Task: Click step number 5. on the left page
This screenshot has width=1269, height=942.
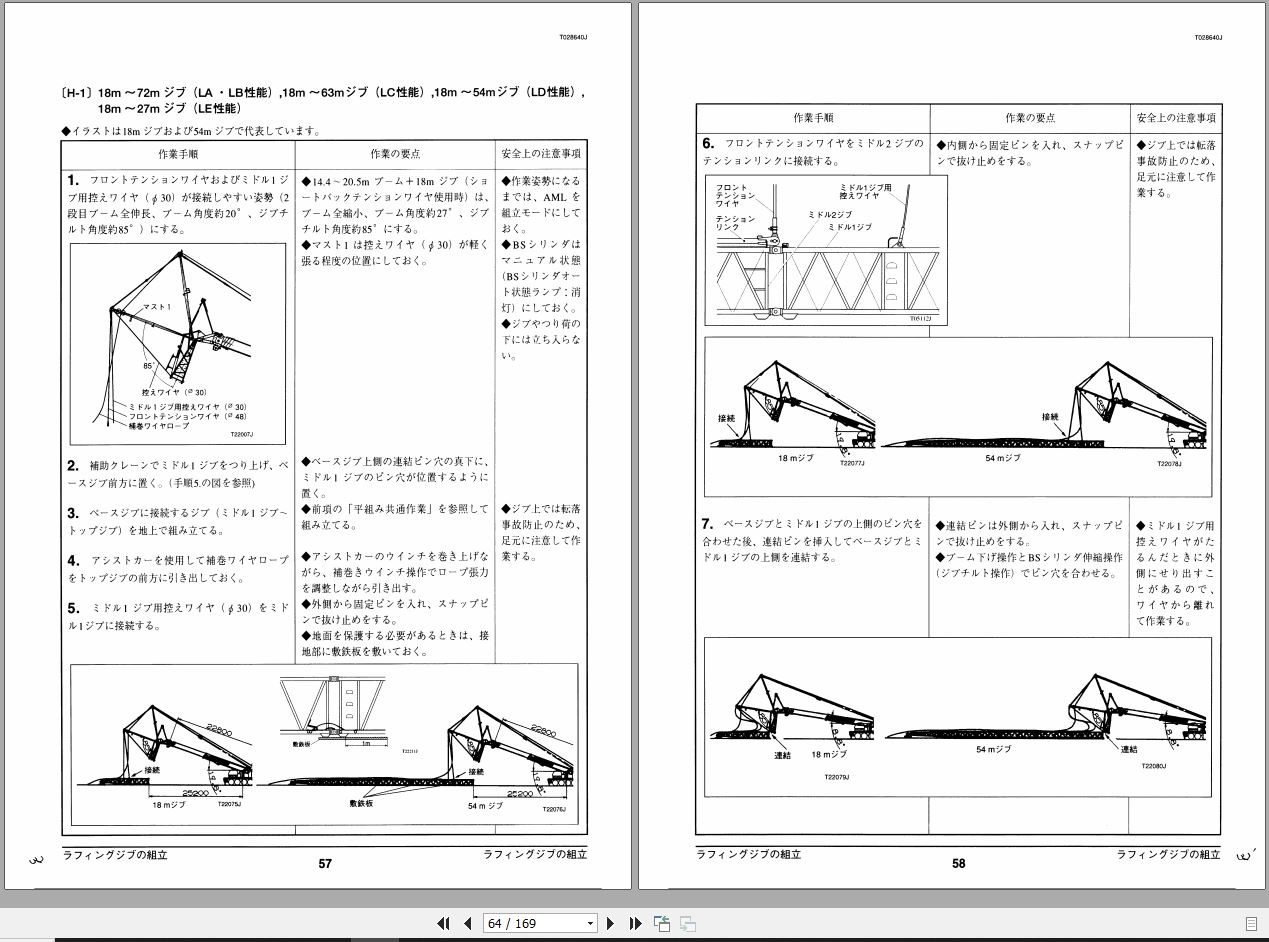Action: pyautogui.click(x=73, y=608)
